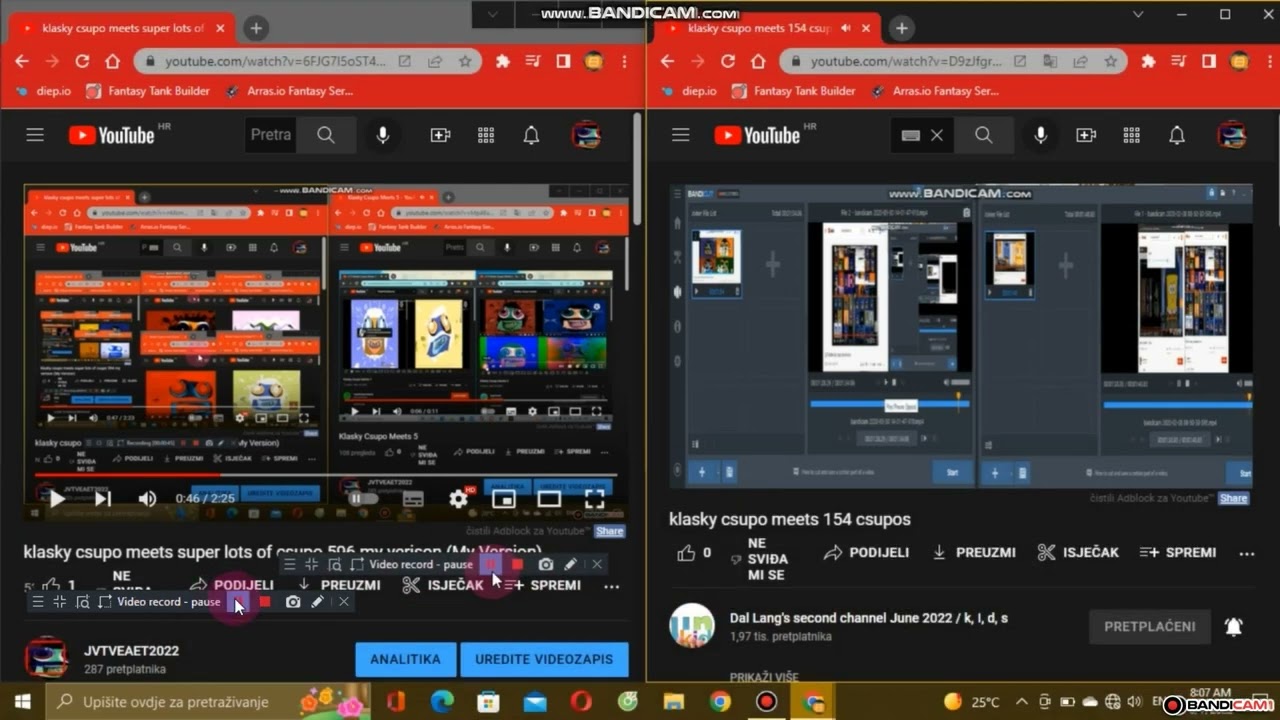Click red stop on upper Bandicam bar
1280x720 pixels.
pyautogui.click(x=517, y=564)
